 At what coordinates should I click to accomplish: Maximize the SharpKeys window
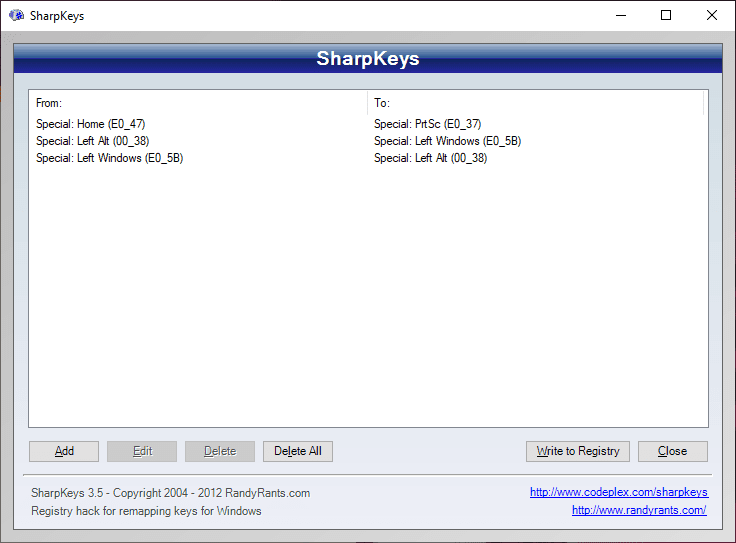point(666,15)
